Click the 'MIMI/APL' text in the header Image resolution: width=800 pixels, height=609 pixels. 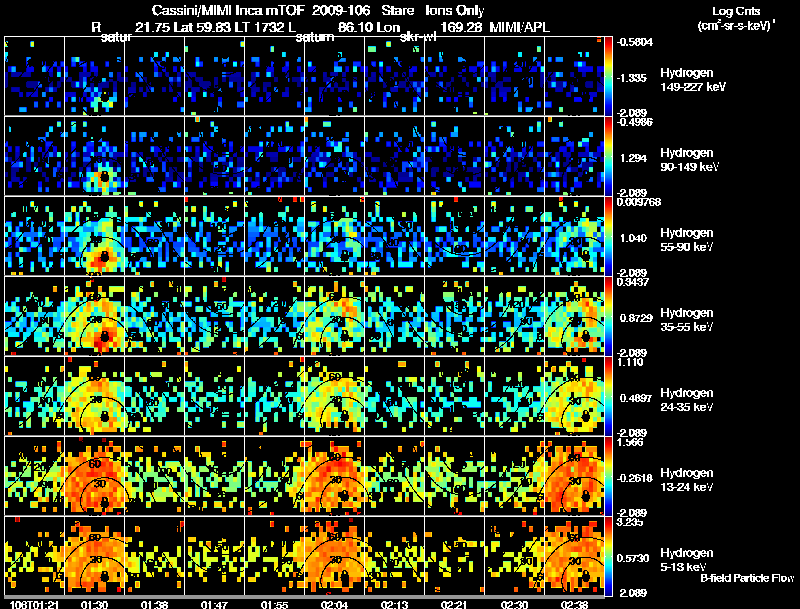pos(519,27)
